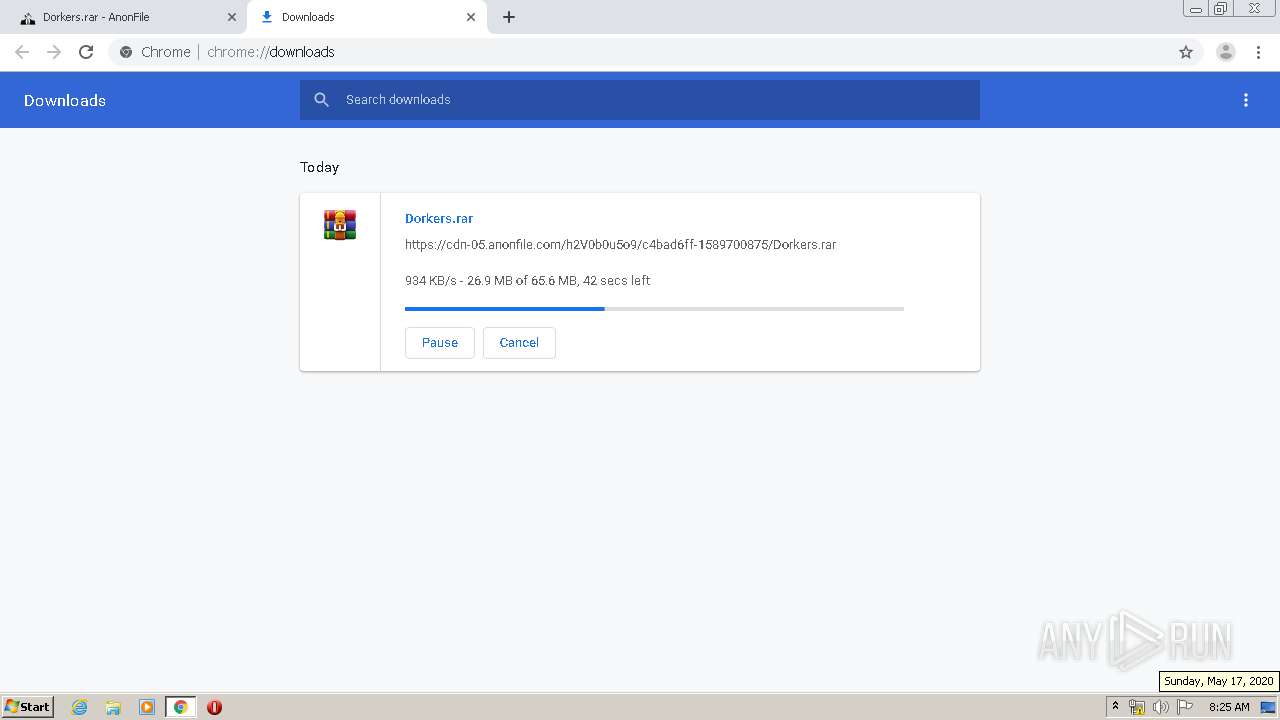1280x720 pixels.
Task: Bookmark this page with the star icon
Action: coord(1186,52)
